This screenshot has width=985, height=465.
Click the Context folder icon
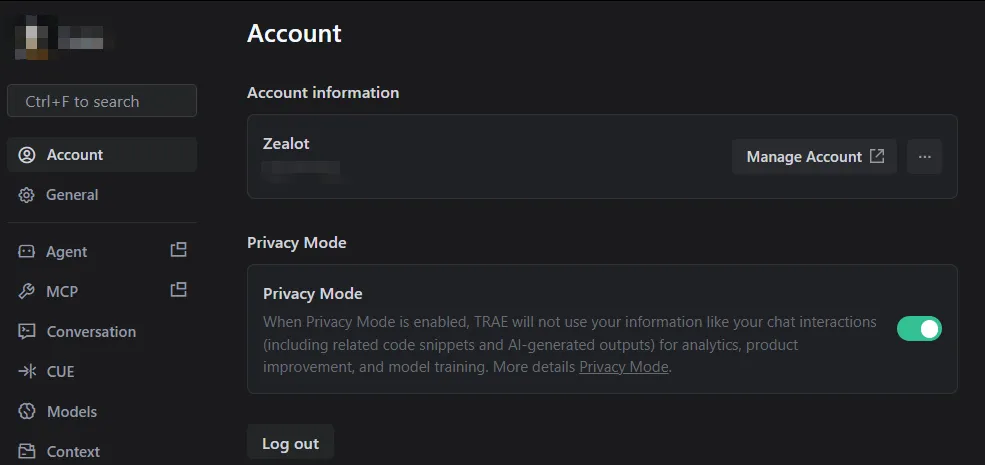click(27, 452)
